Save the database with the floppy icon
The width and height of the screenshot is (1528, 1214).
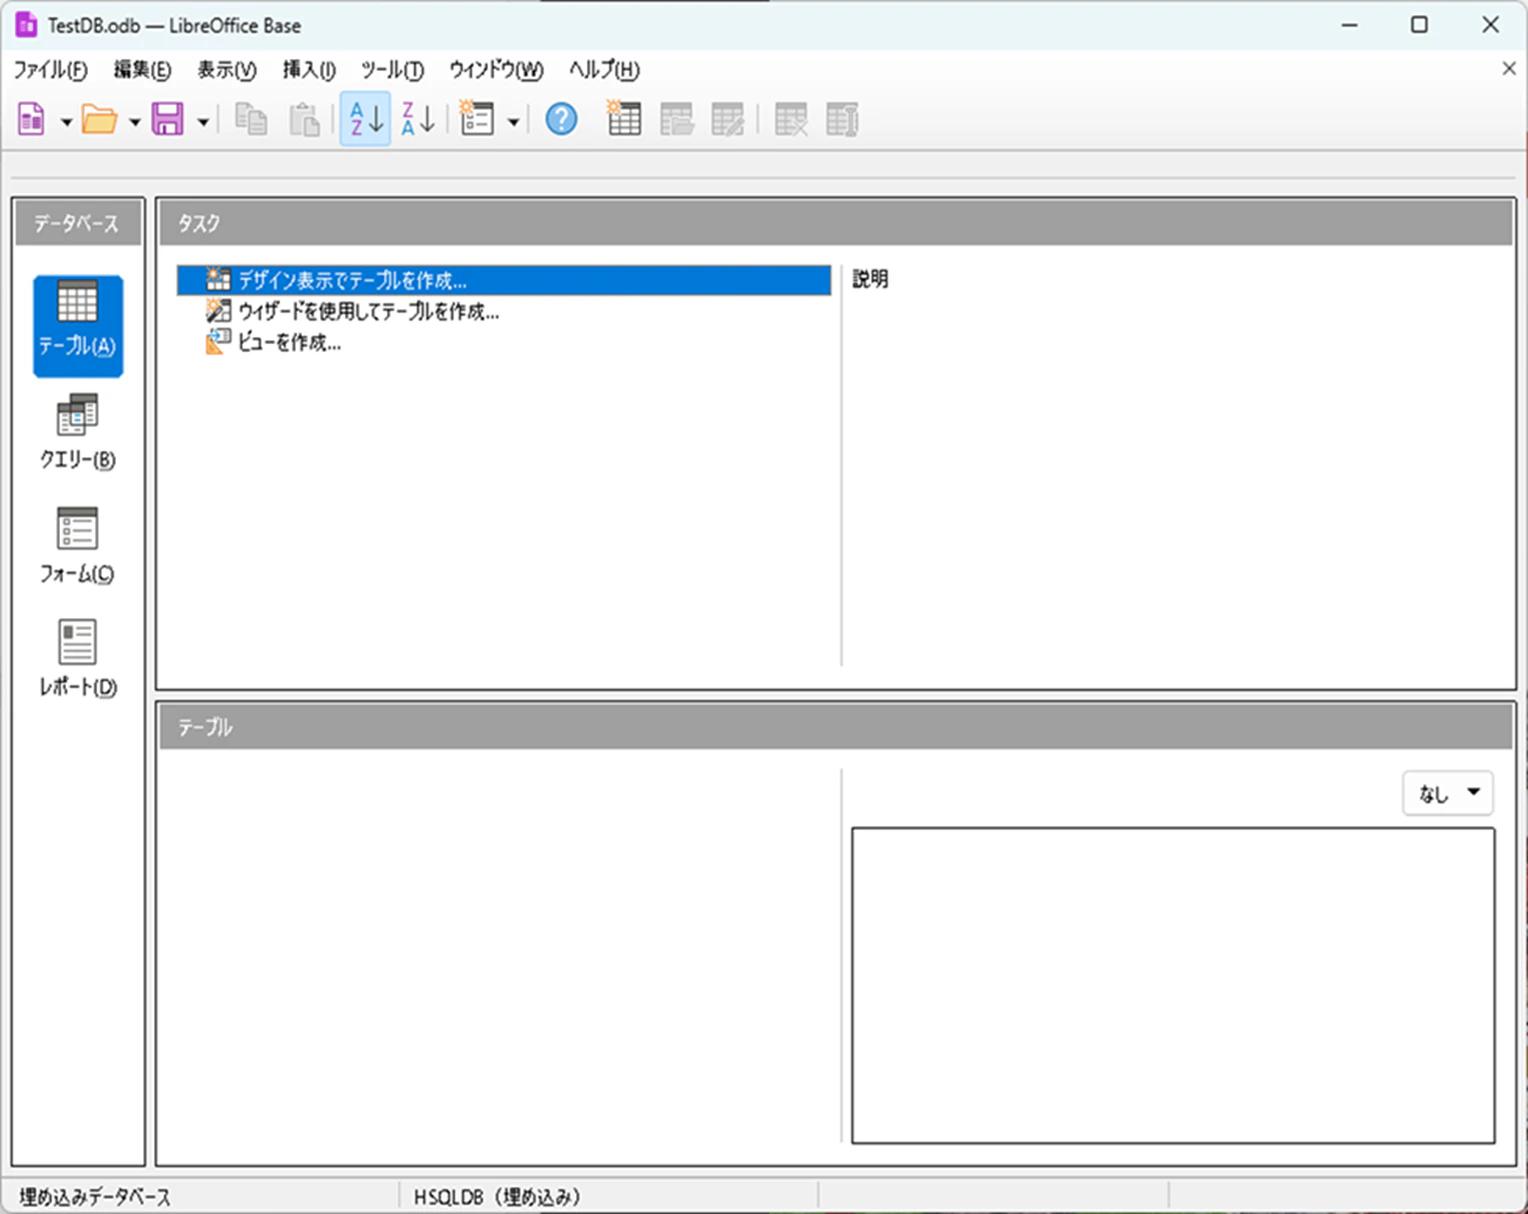pos(168,120)
